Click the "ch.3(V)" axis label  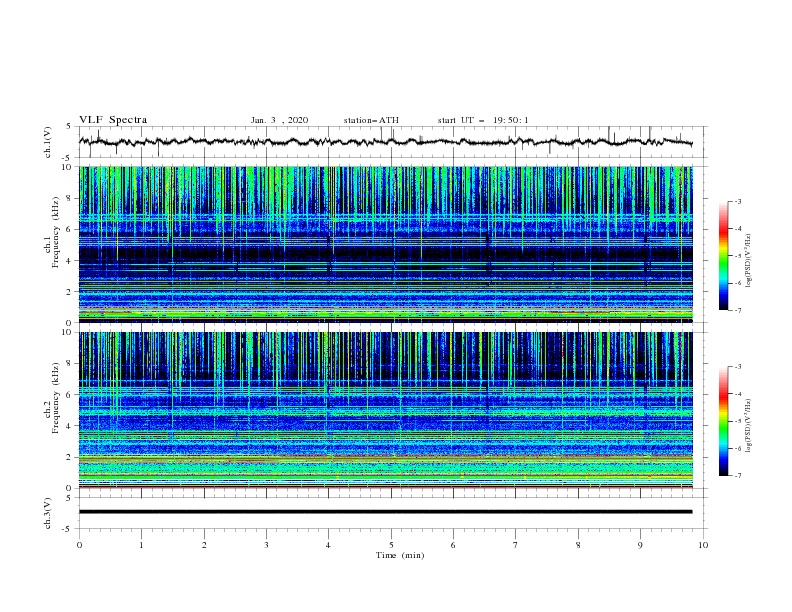point(48,513)
